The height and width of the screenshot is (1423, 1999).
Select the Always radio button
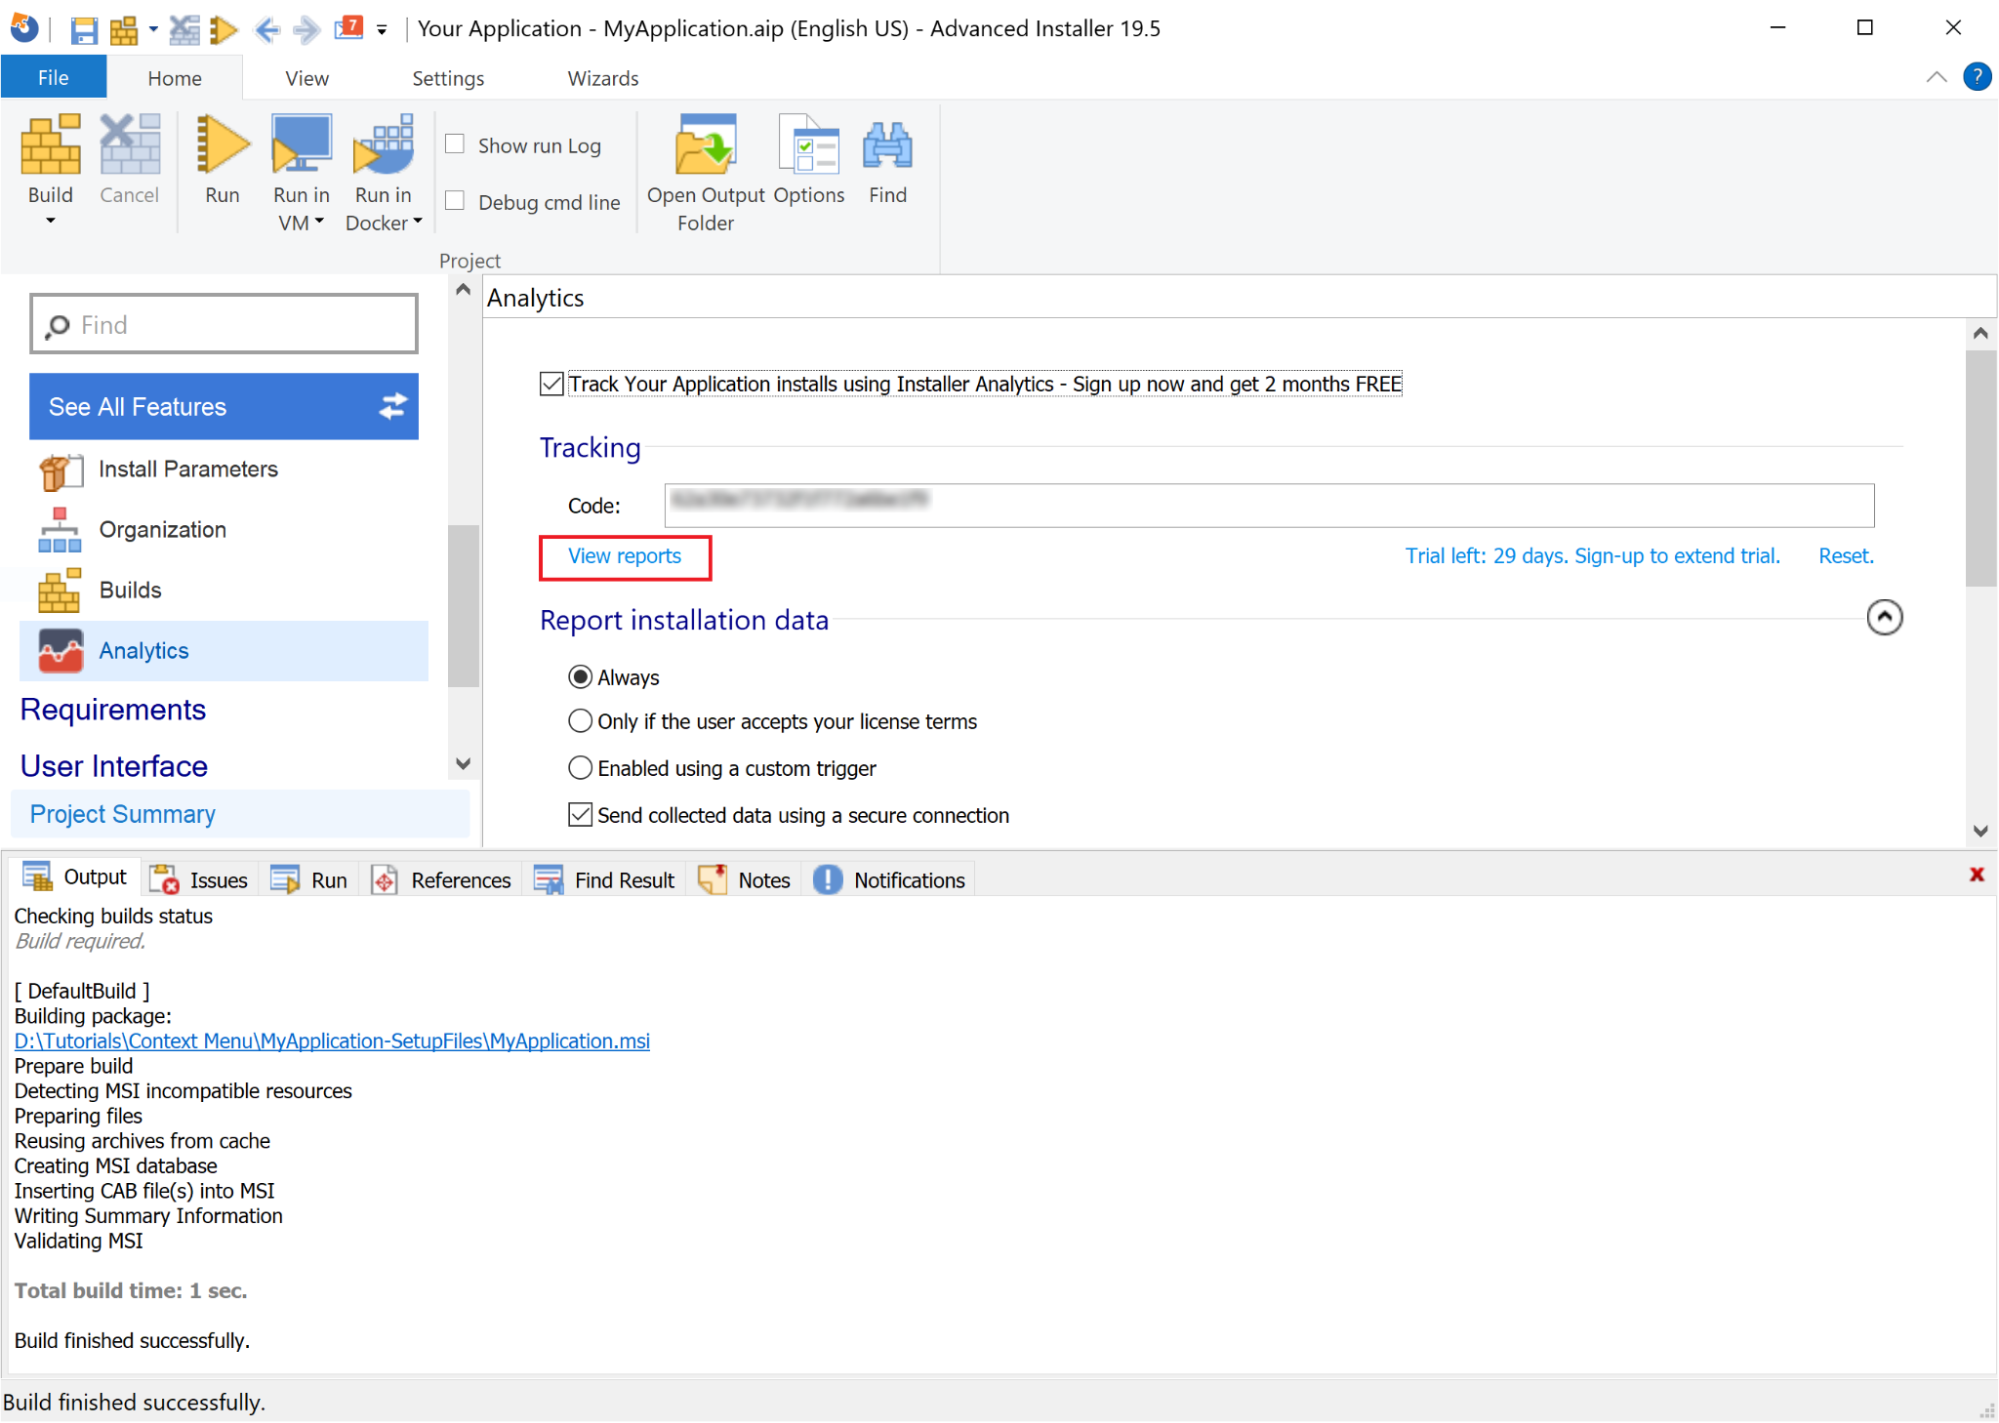click(580, 678)
